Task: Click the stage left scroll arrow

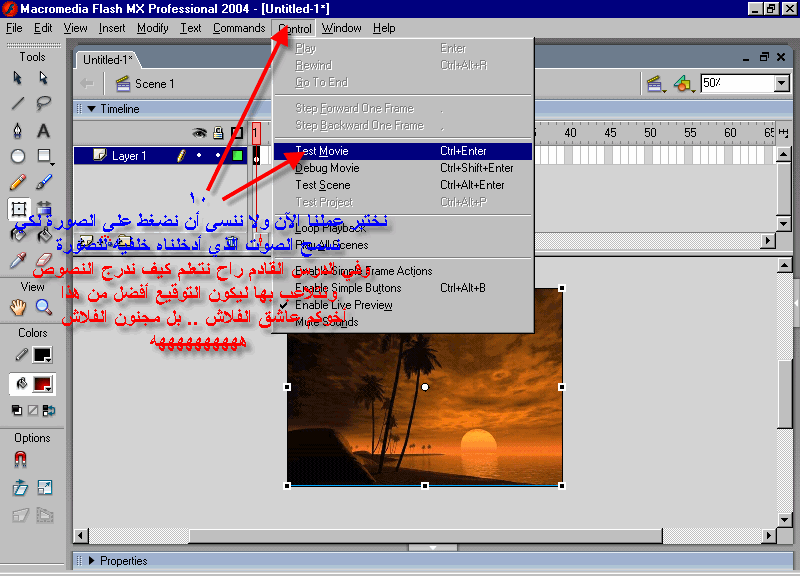Action: coord(81,536)
